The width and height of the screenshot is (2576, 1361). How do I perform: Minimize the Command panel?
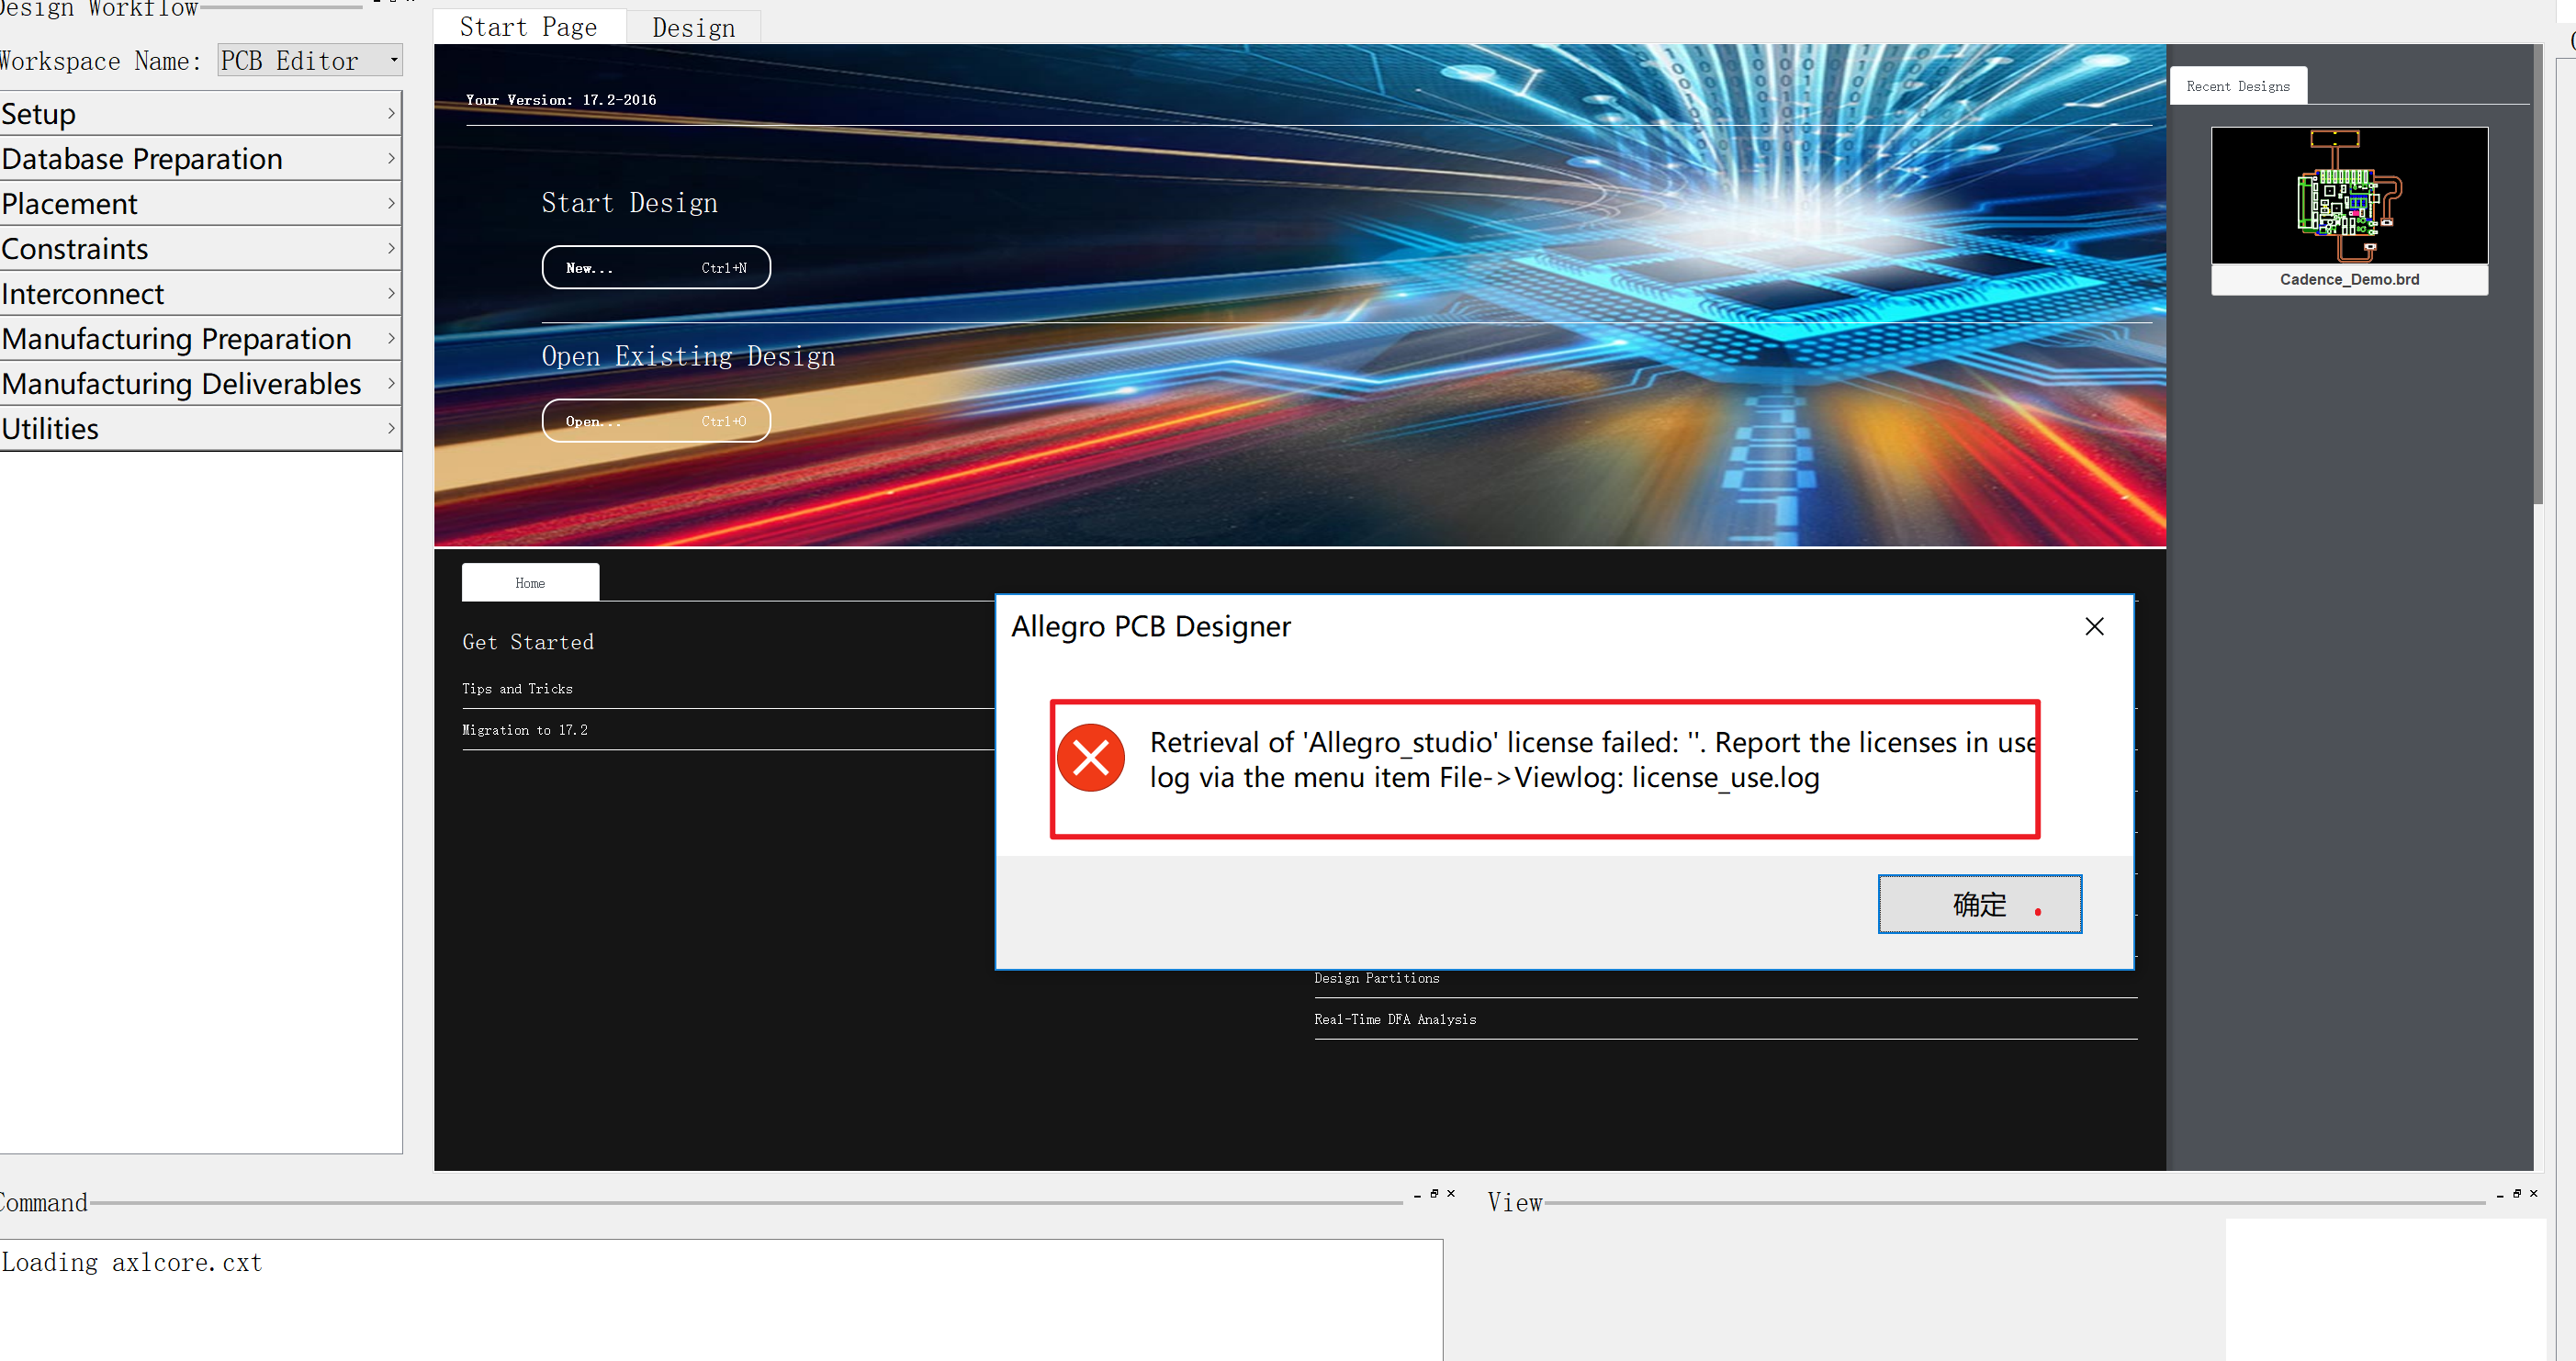coord(1417,1195)
